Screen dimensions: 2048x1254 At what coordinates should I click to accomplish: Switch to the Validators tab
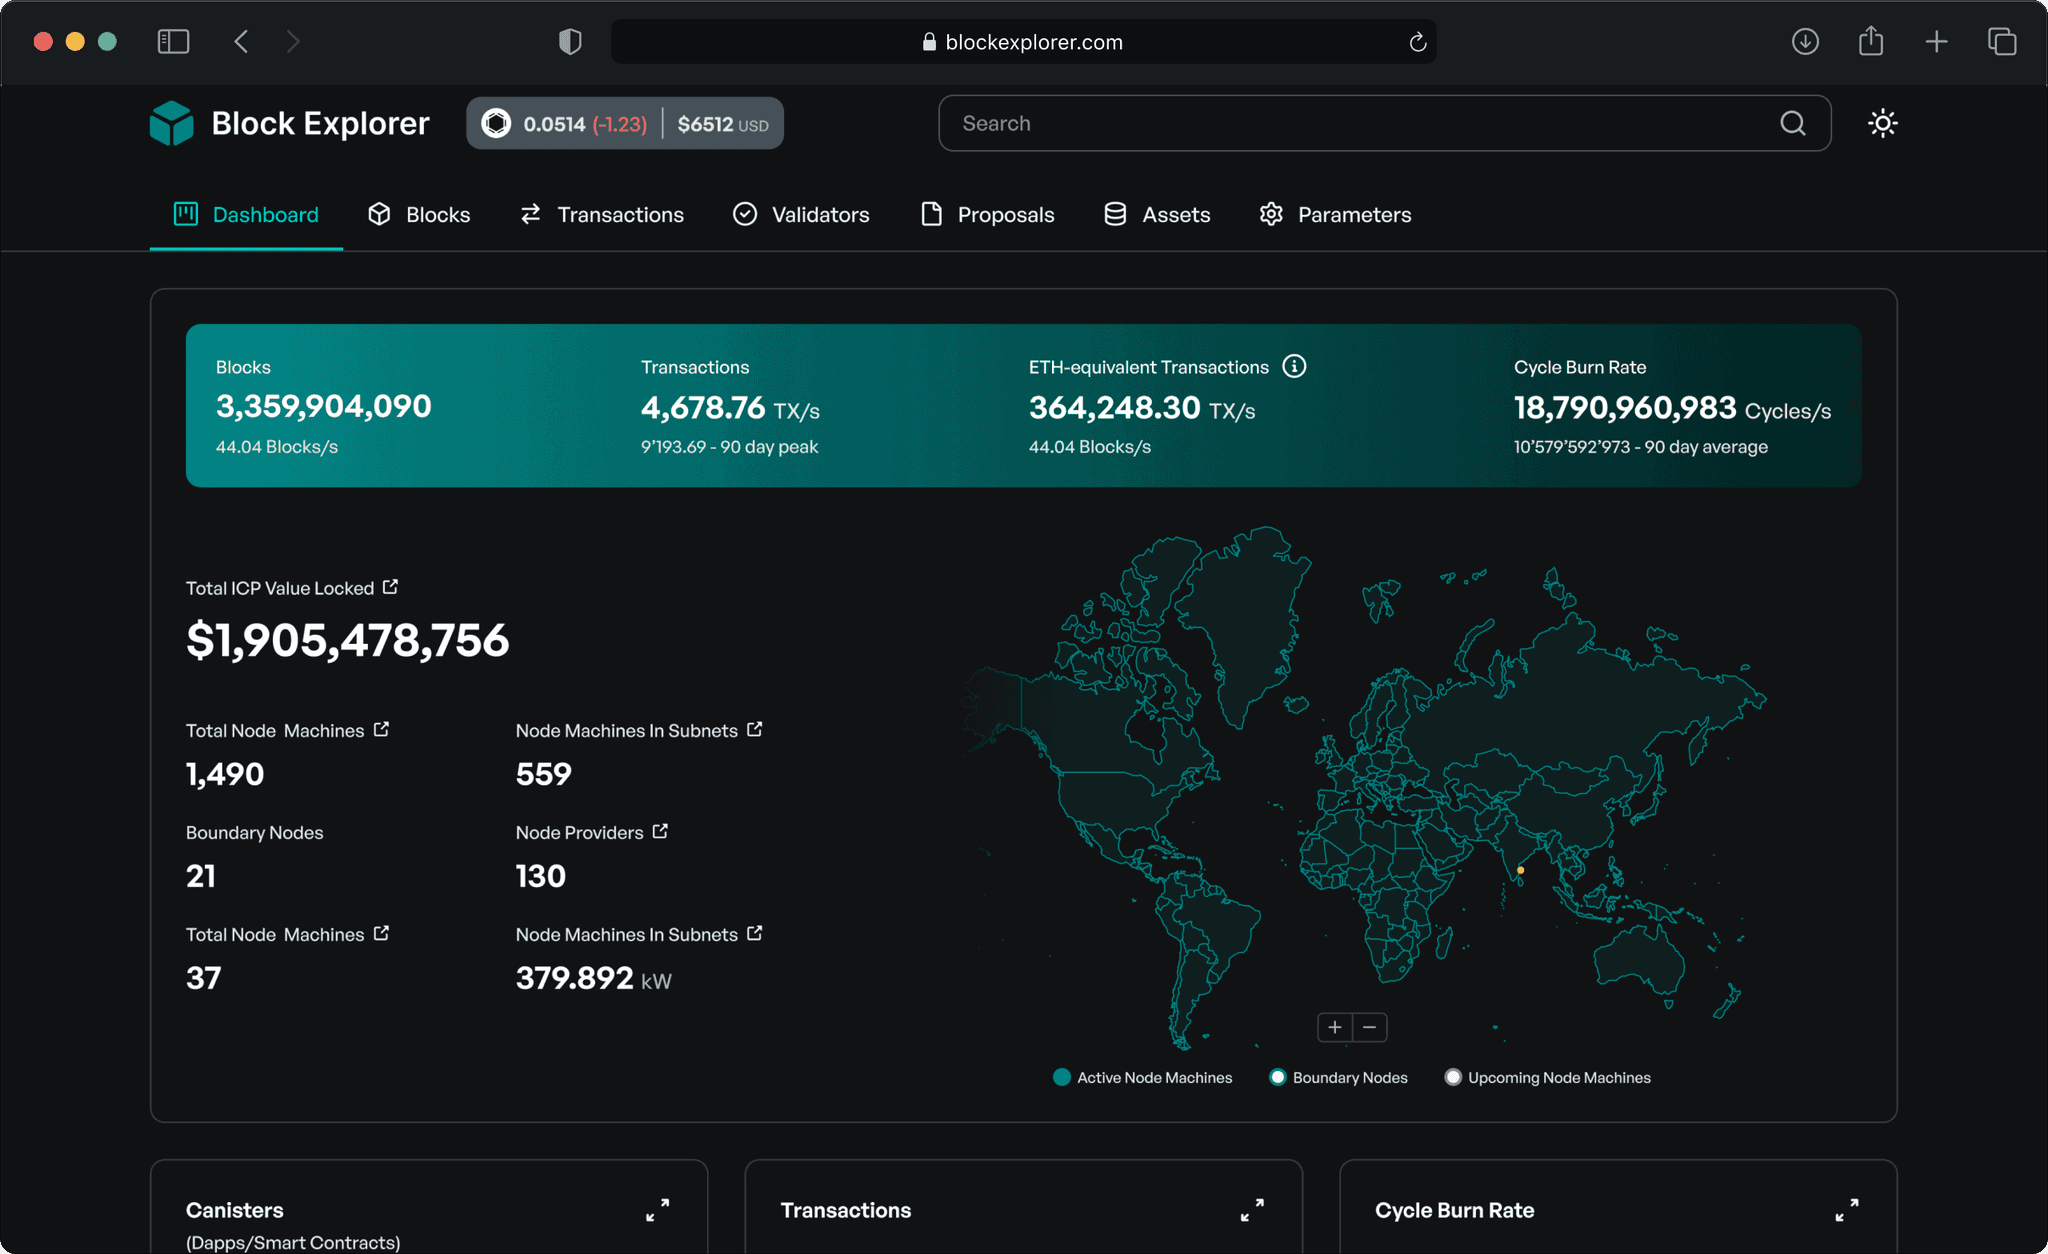[x=801, y=214]
